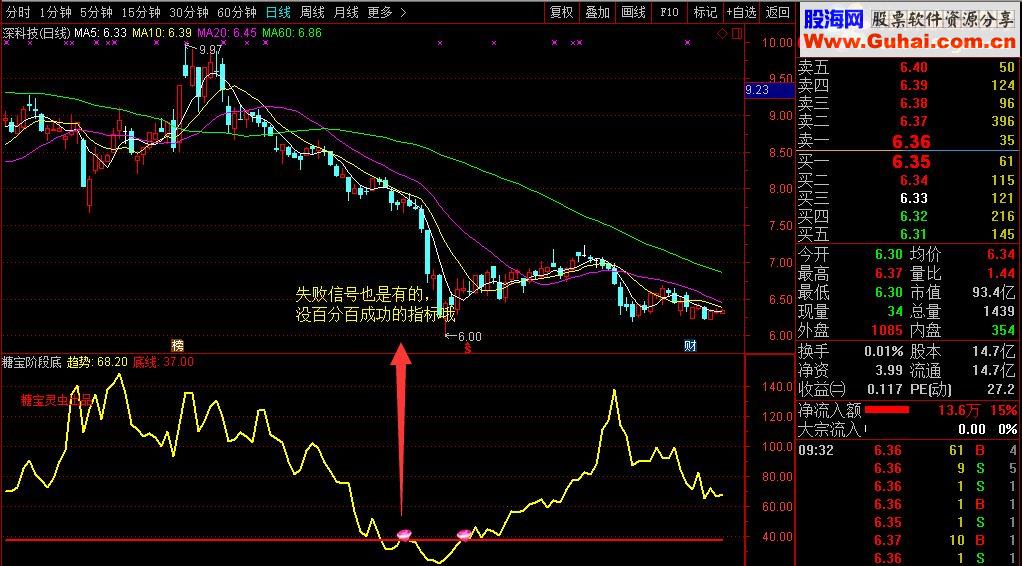Image resolution: width=1022 pixels, height=566 pixels.
Task: Click the MA60: 6.86 legend
Action: pyautogui.click(x=292, y=33)
